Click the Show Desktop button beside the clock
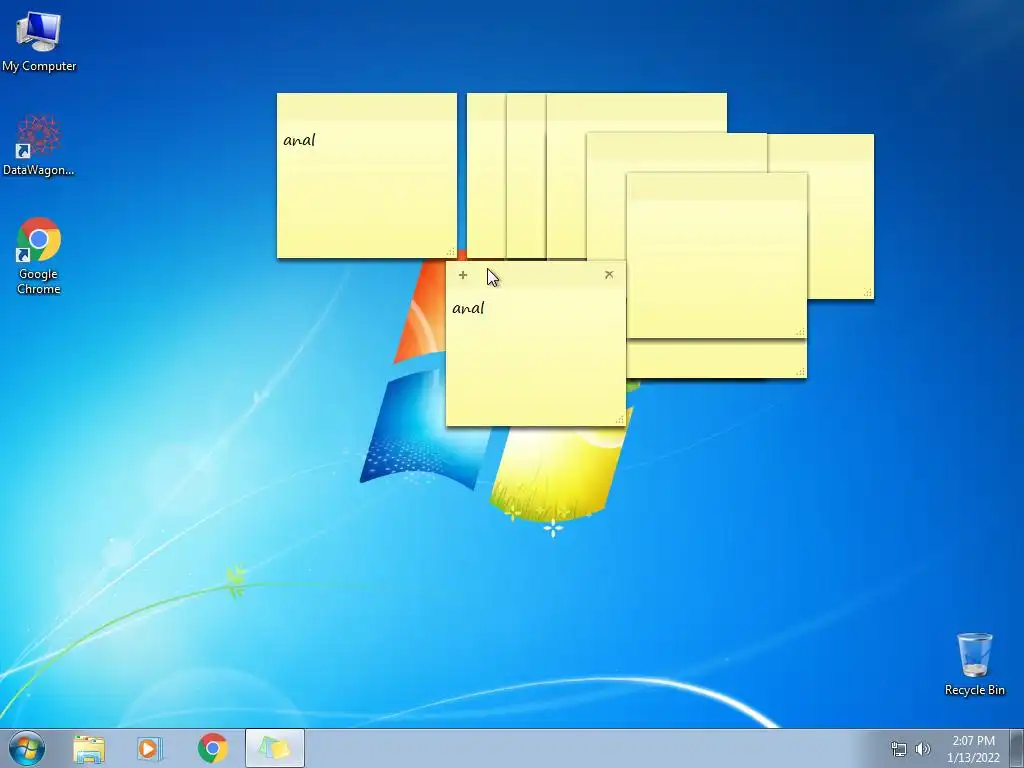The image size is (1024, 768). pos(1017,748)
